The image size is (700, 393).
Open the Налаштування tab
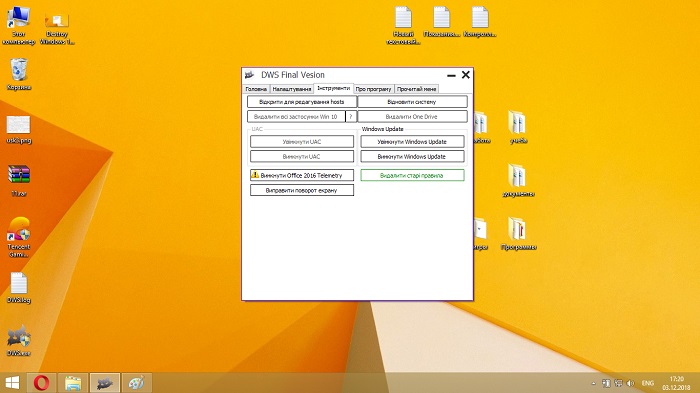(x=292, y=89)
